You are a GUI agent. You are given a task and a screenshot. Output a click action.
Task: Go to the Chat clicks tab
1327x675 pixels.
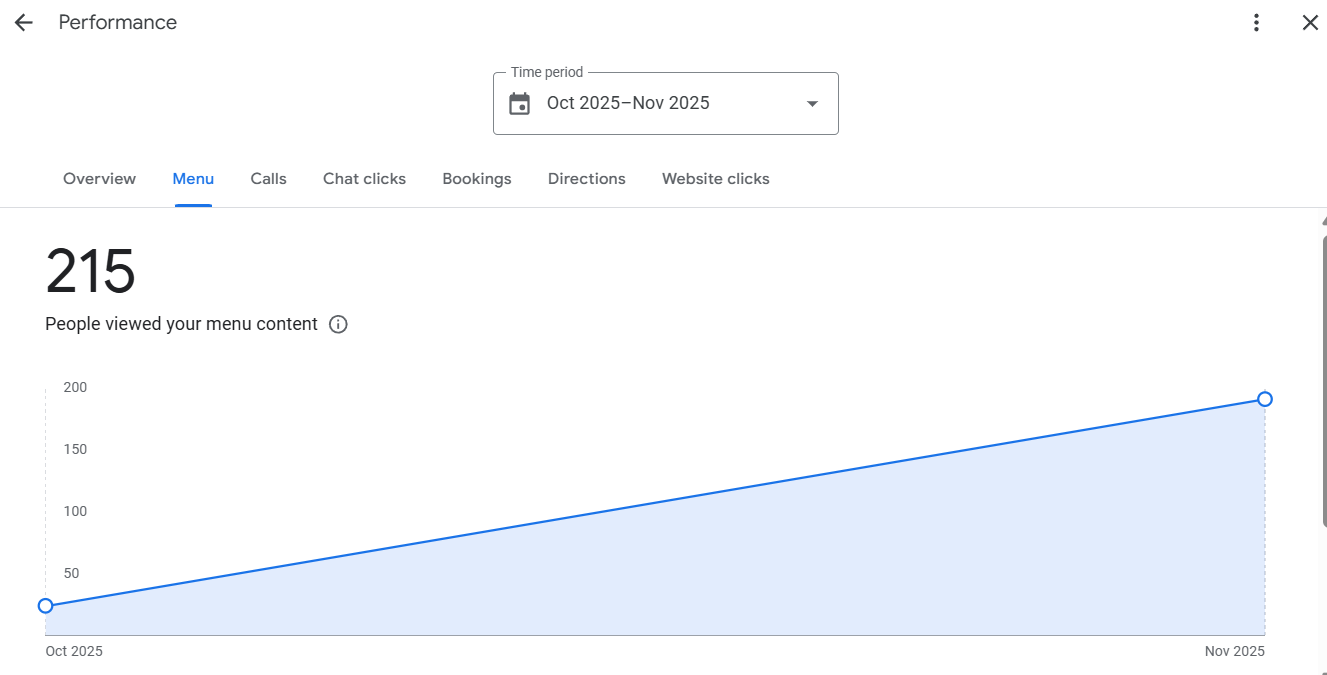pyautogui.click(x=364, y=179)
